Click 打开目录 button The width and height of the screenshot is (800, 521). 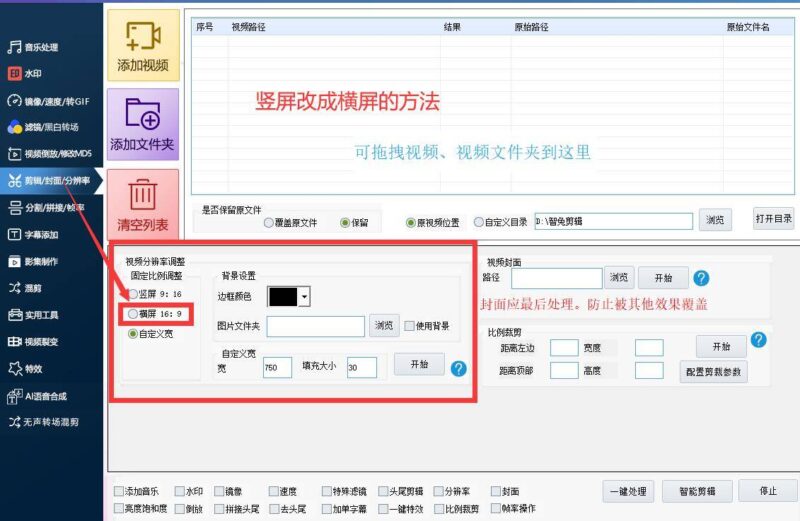point(773,218)
